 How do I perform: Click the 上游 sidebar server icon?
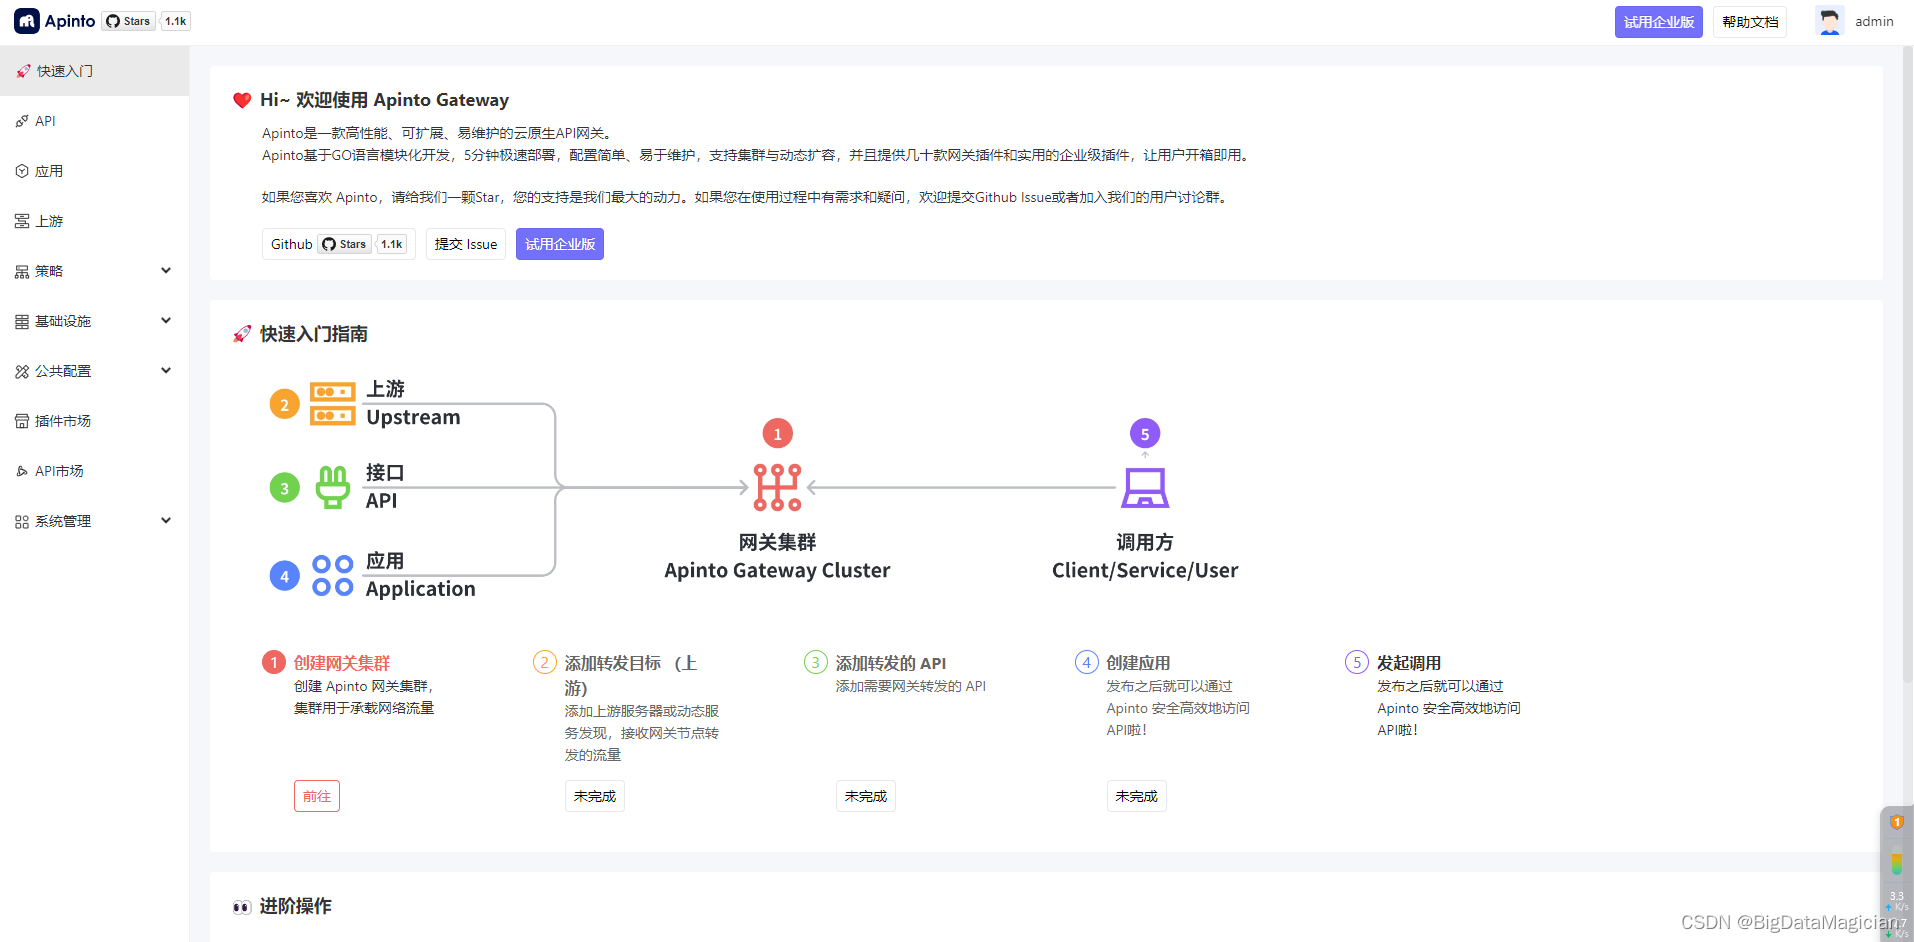tap(22, 221)
